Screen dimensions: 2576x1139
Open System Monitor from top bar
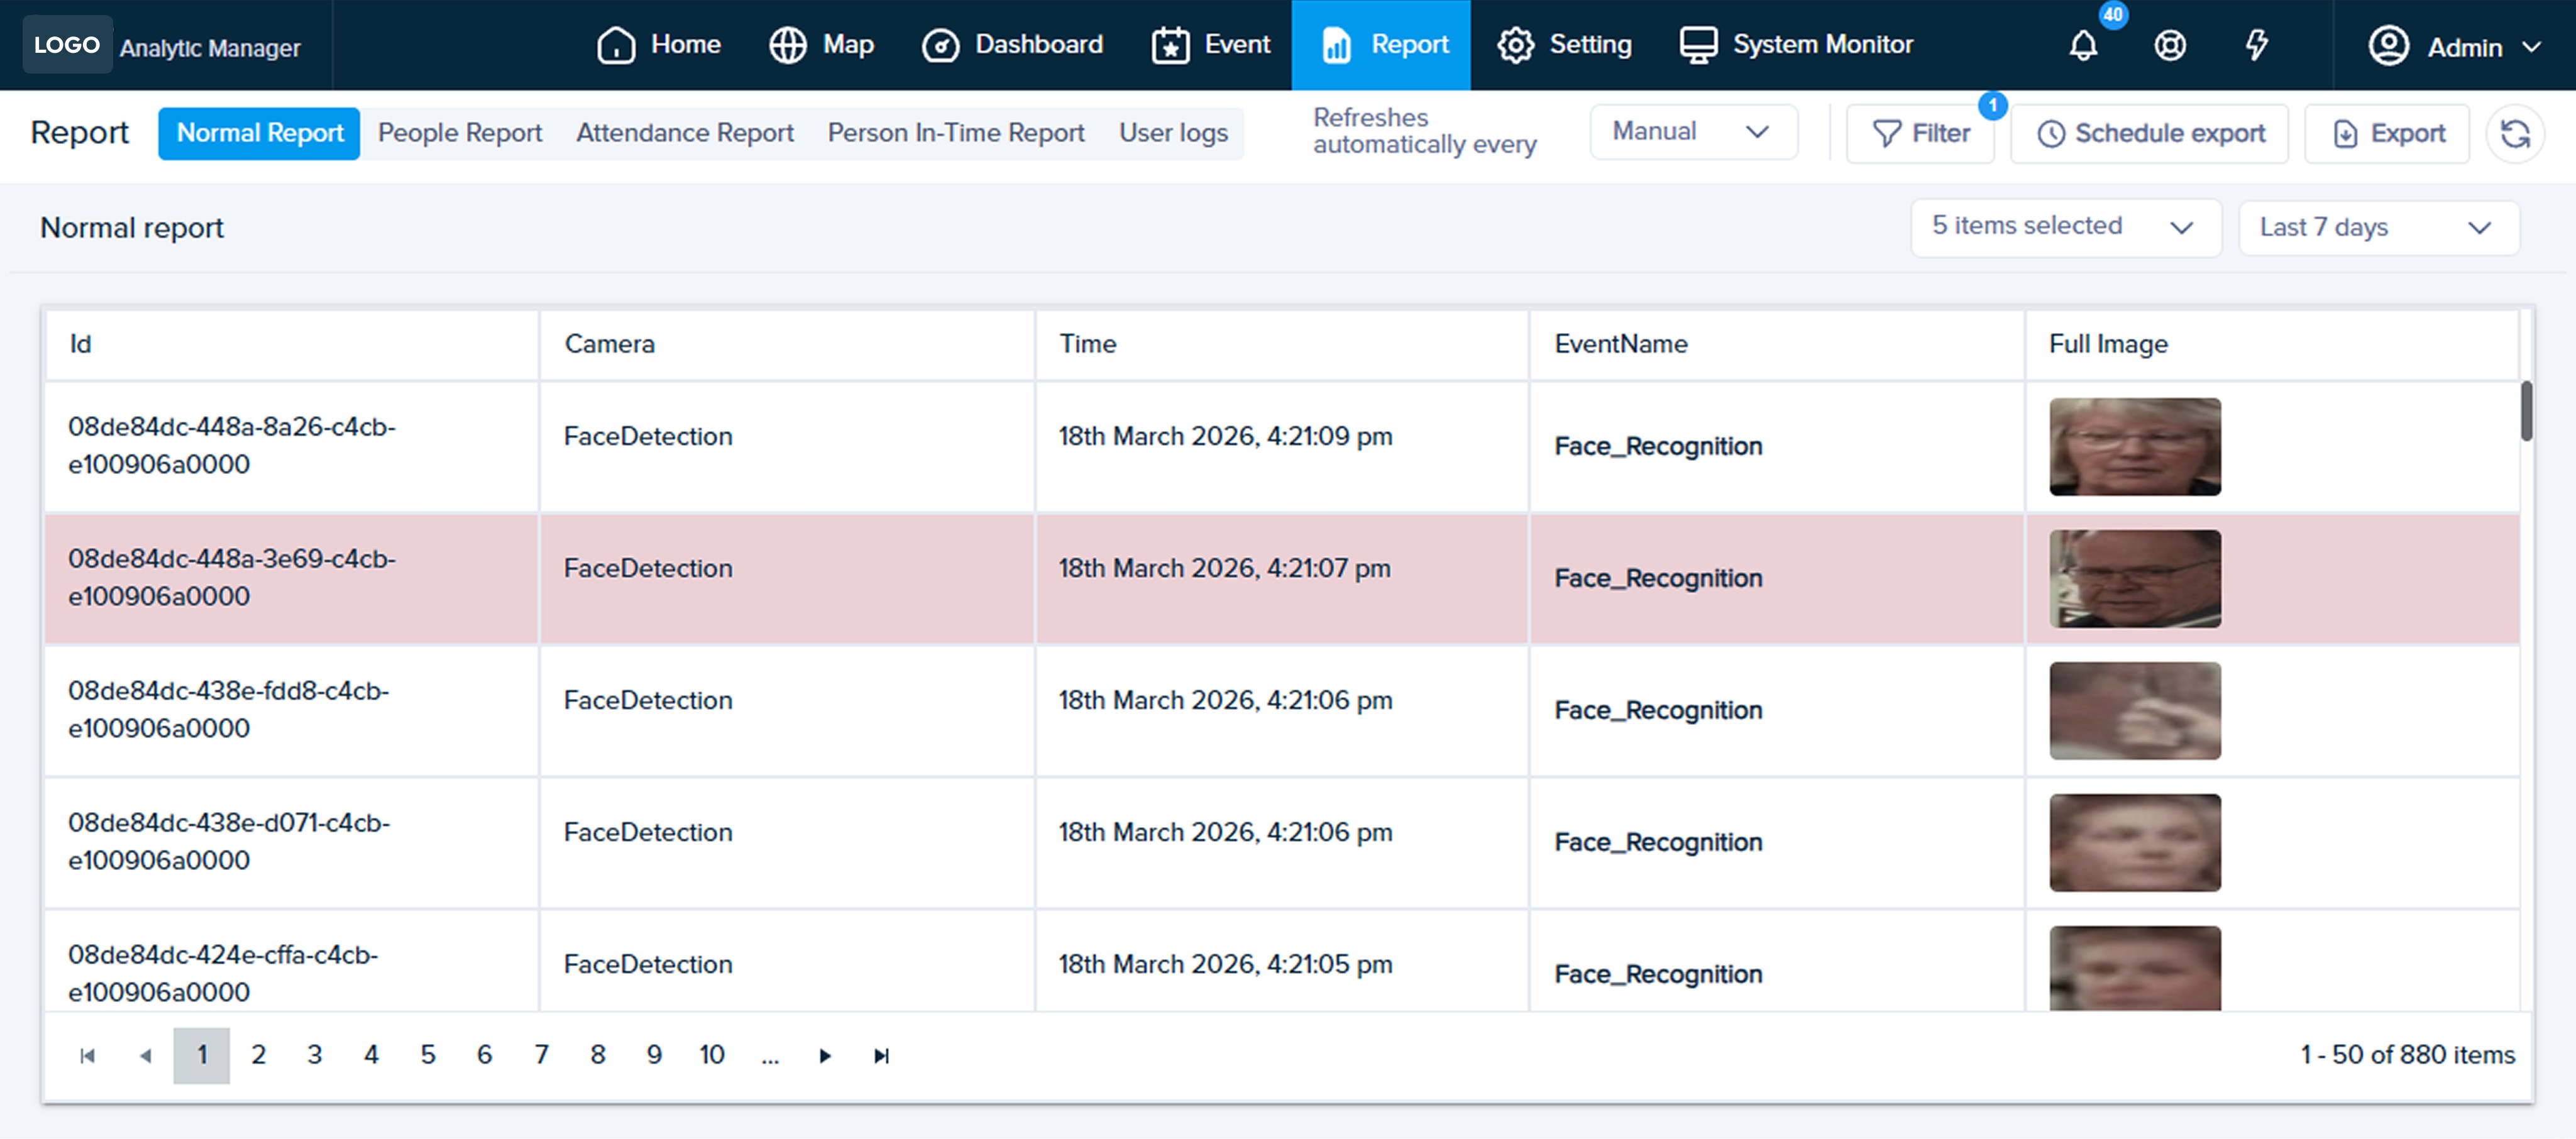click(x=1796, y=45)
